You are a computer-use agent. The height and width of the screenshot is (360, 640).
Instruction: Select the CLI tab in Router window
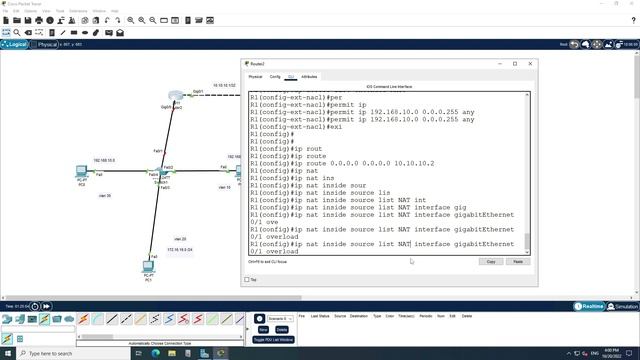click(x=291, y=77)
